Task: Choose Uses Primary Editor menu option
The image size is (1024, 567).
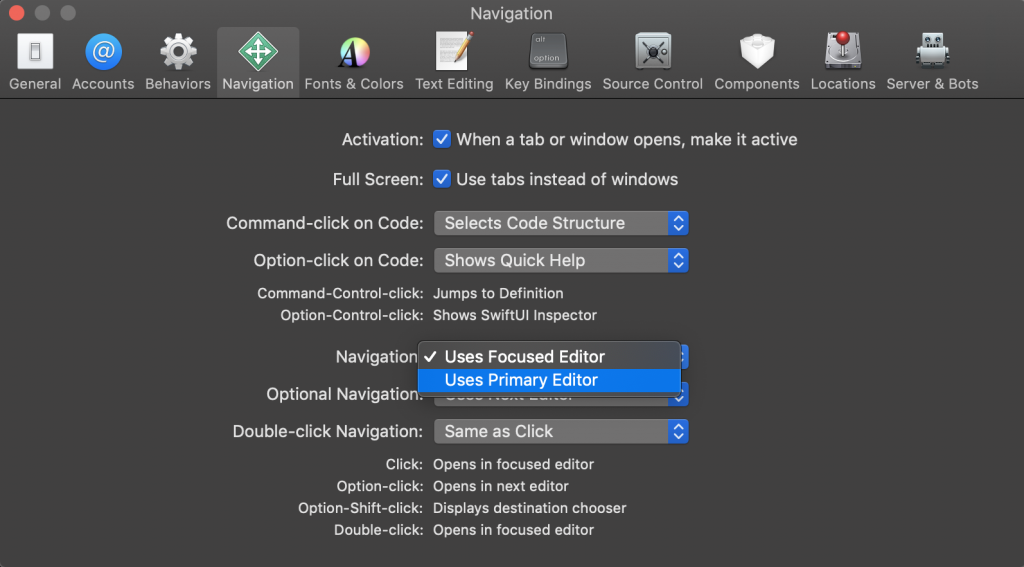Action: (521, 380)
